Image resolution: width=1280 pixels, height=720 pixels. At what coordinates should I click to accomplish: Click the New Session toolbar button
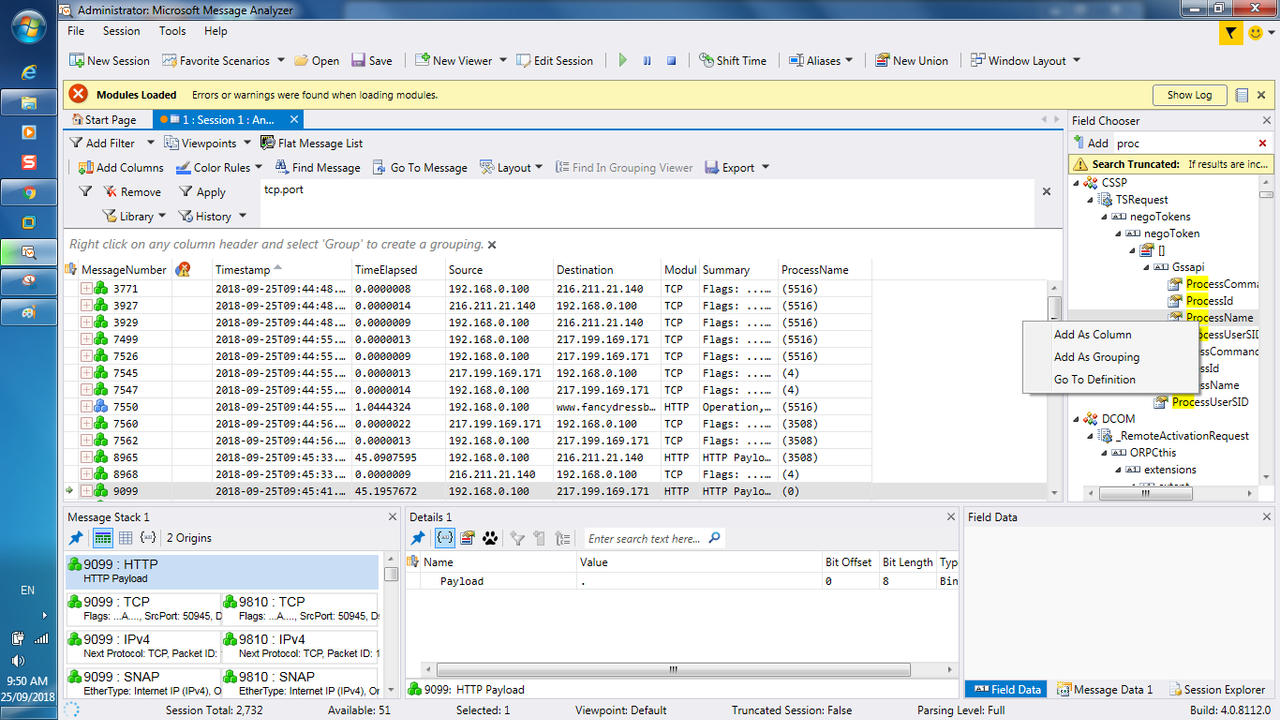(109, 61)
